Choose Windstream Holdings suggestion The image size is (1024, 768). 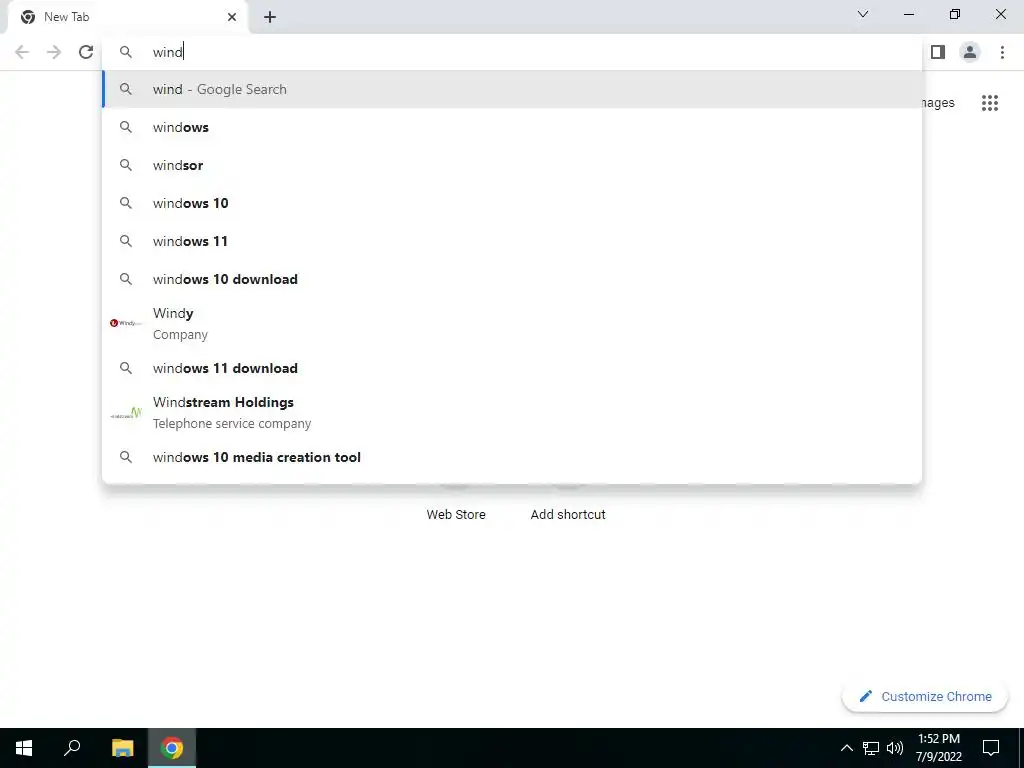click(x=512, y=413)
